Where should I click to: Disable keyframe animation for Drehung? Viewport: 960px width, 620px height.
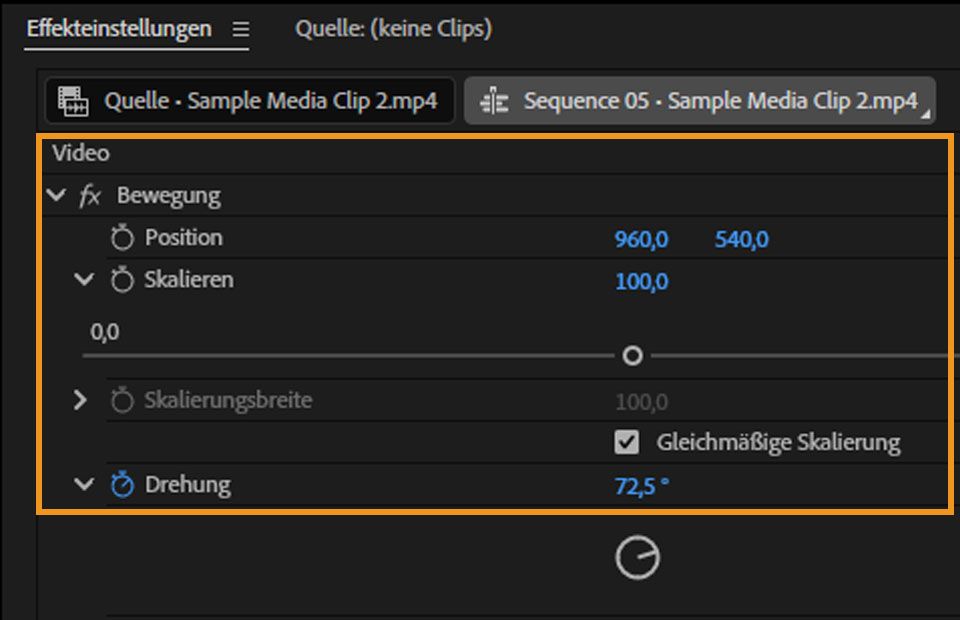pos(124,483)
